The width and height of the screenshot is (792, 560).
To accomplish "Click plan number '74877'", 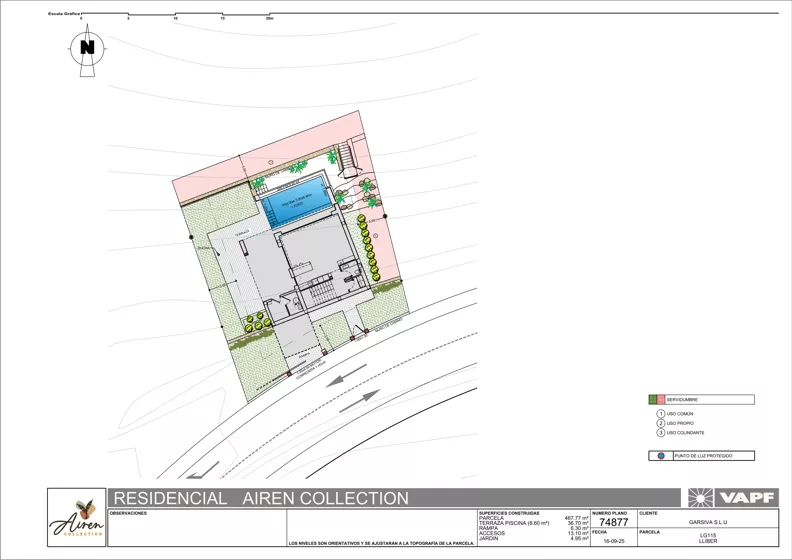I will (613, 522).
